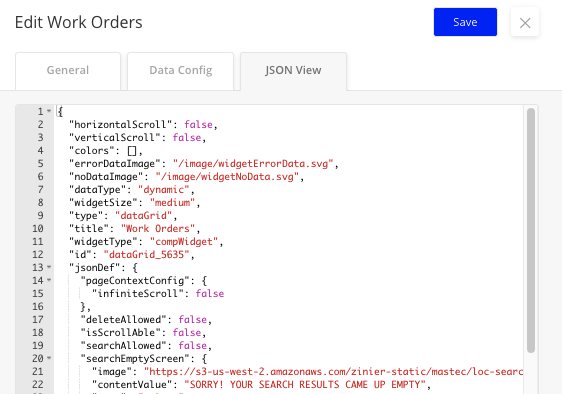Place cursor in the title "Work Orders" value
This screenshot has height=394, width=562.
click(x=158, y=229)
